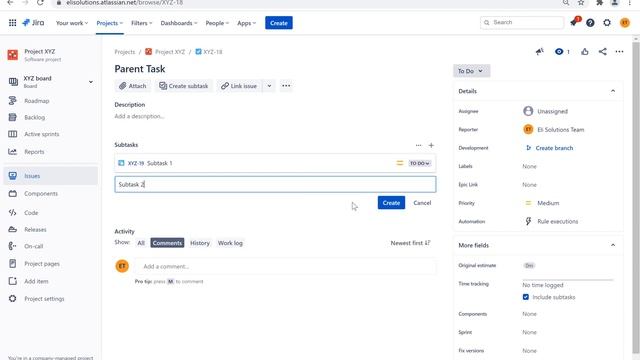Click the Search box in header

(522, 22)
